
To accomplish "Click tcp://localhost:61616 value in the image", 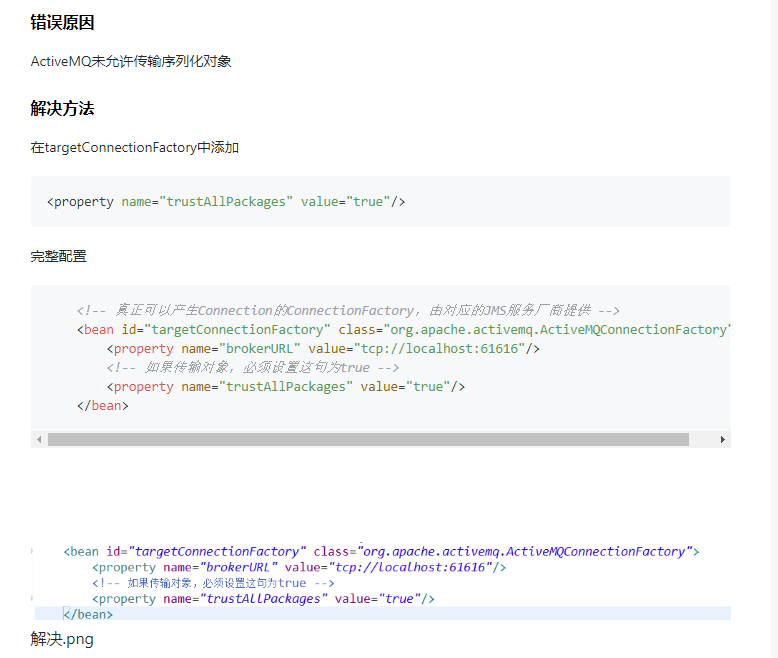I will coord(410,567).
